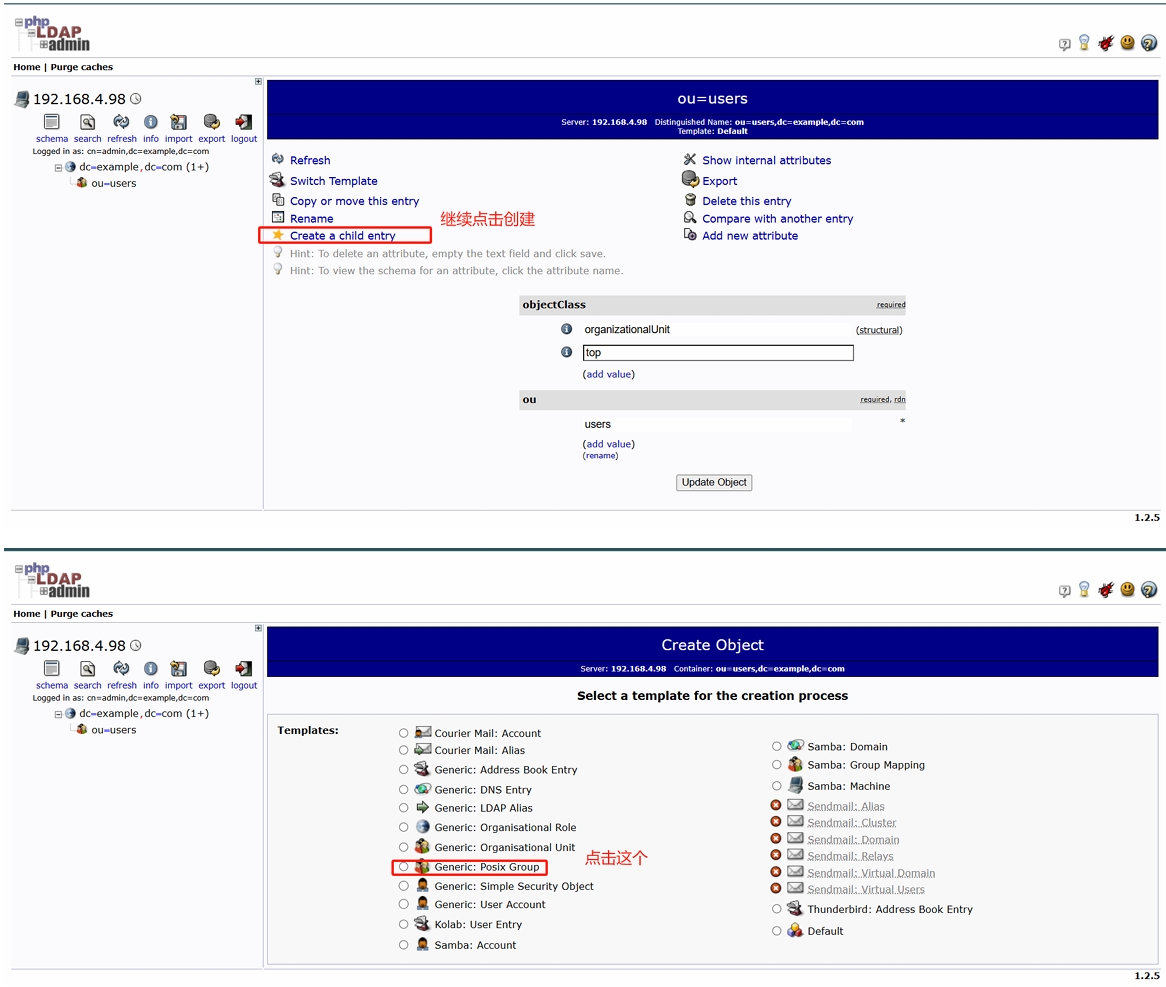
Task: Click the objectClass text field containing top
Action: point(718,352)
